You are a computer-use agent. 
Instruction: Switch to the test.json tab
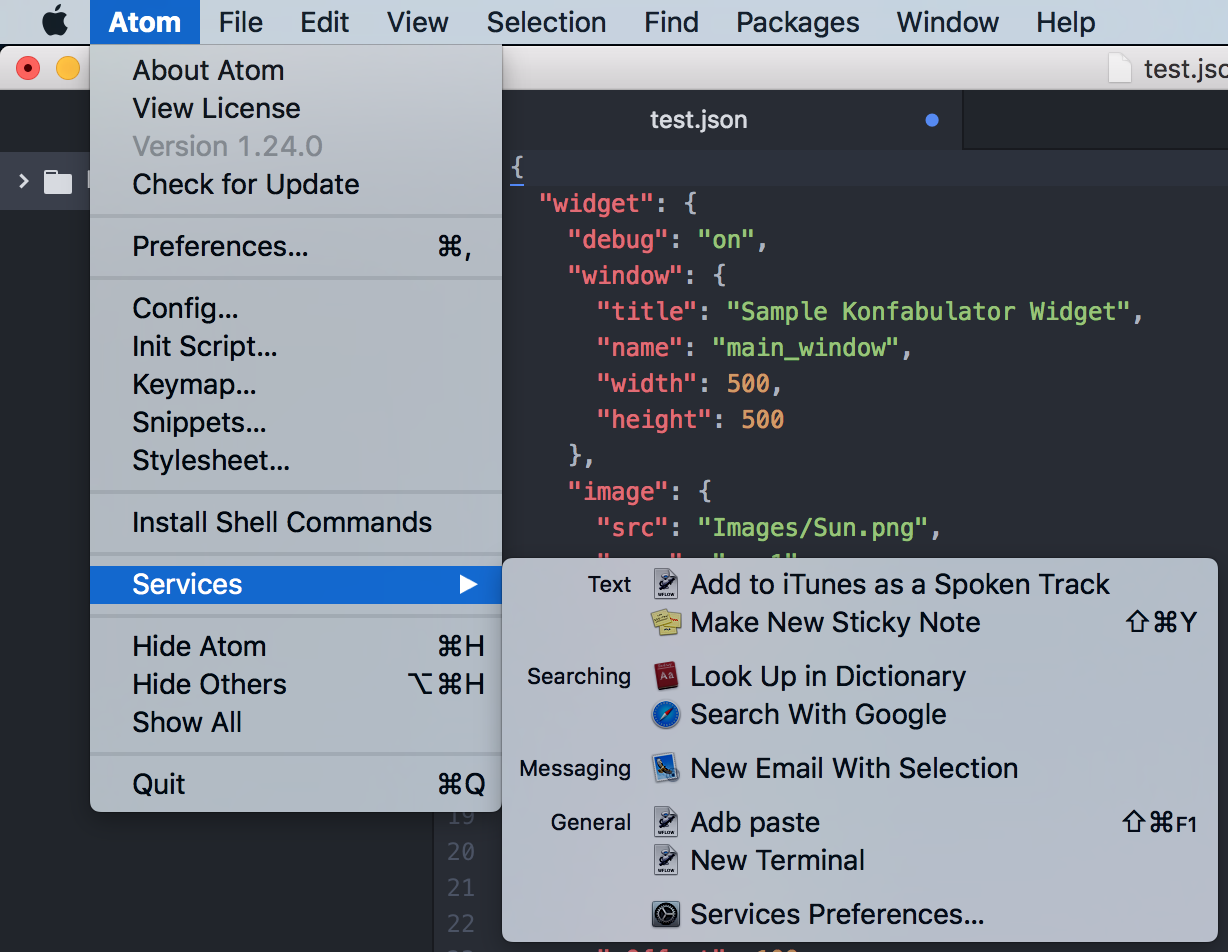[699, 121]
